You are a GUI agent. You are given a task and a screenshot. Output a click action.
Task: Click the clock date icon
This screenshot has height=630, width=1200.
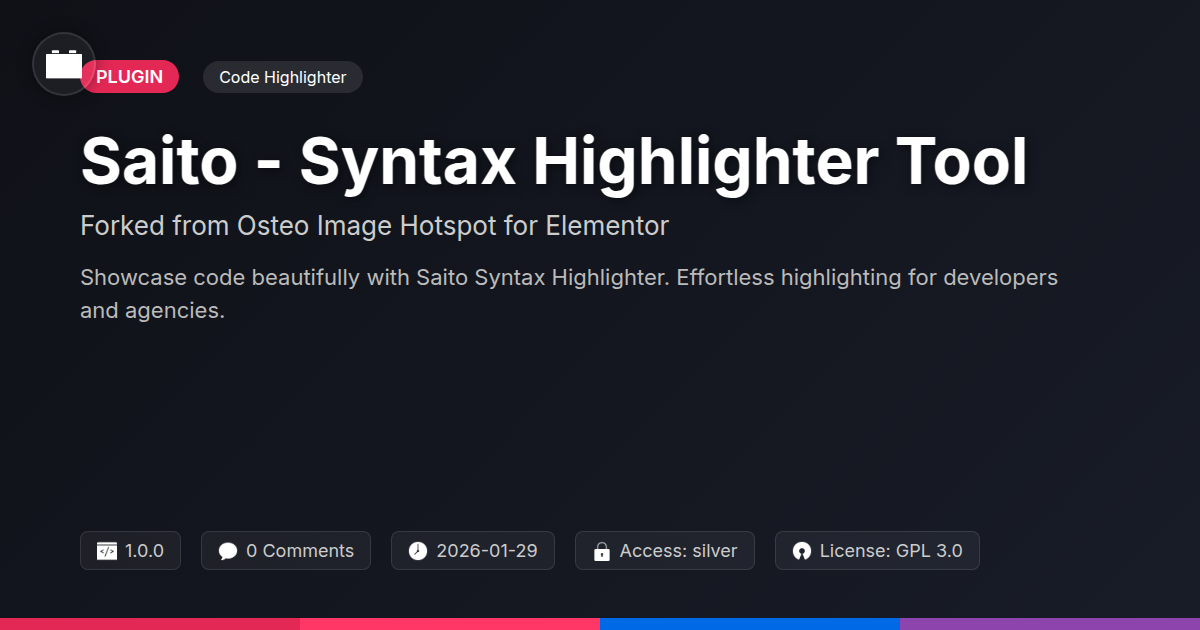point(418,551)
